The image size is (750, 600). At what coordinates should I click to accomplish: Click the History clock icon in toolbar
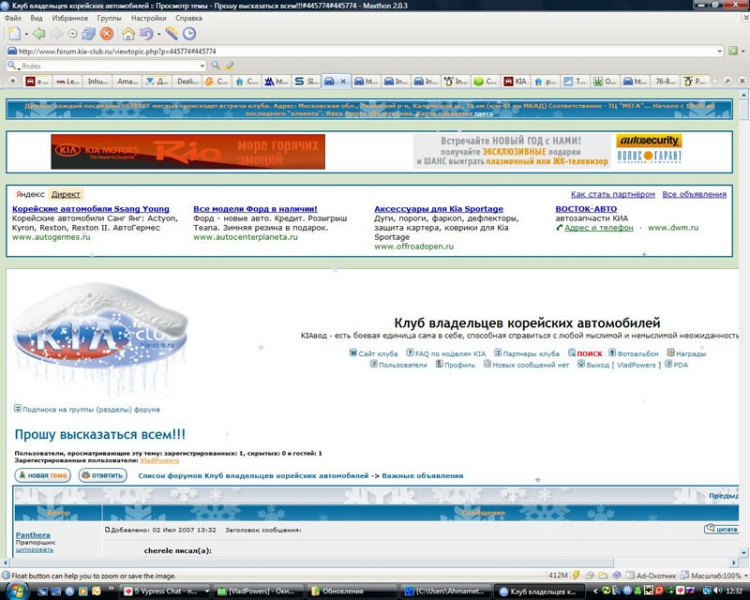tap(189, 33)
